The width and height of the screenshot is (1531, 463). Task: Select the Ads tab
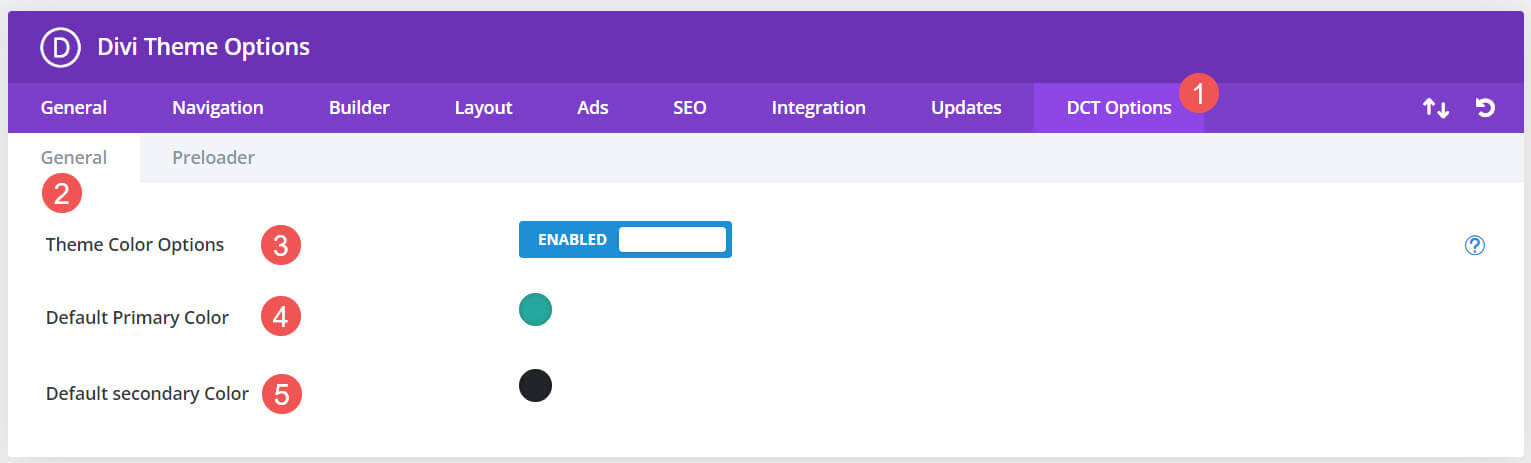[x=593, y=108]
